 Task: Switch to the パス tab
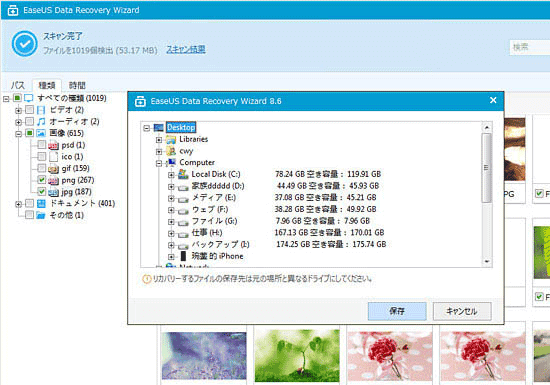(x=18, y=85)
